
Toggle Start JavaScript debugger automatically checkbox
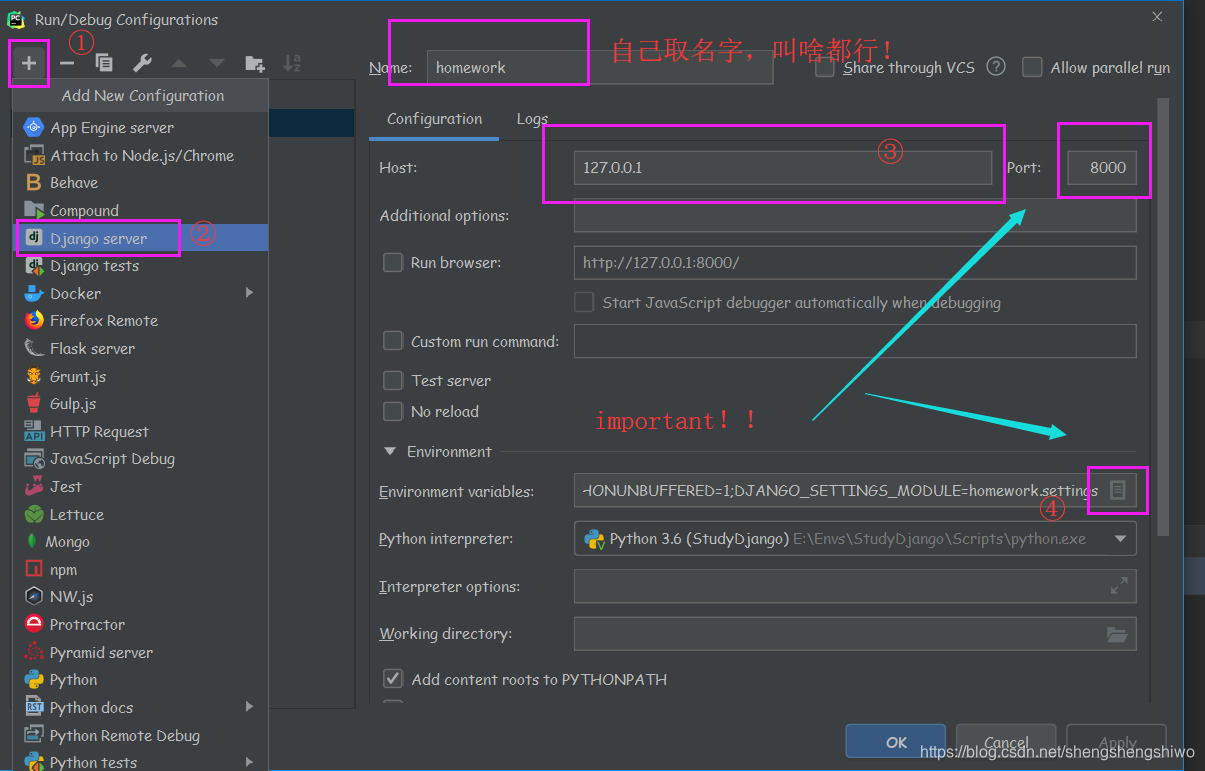584,302
